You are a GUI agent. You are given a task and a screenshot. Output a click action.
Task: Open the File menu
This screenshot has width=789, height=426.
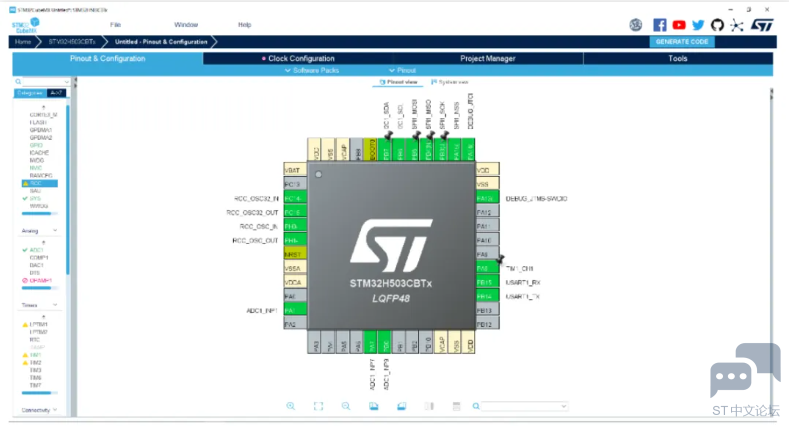(115, 25)
